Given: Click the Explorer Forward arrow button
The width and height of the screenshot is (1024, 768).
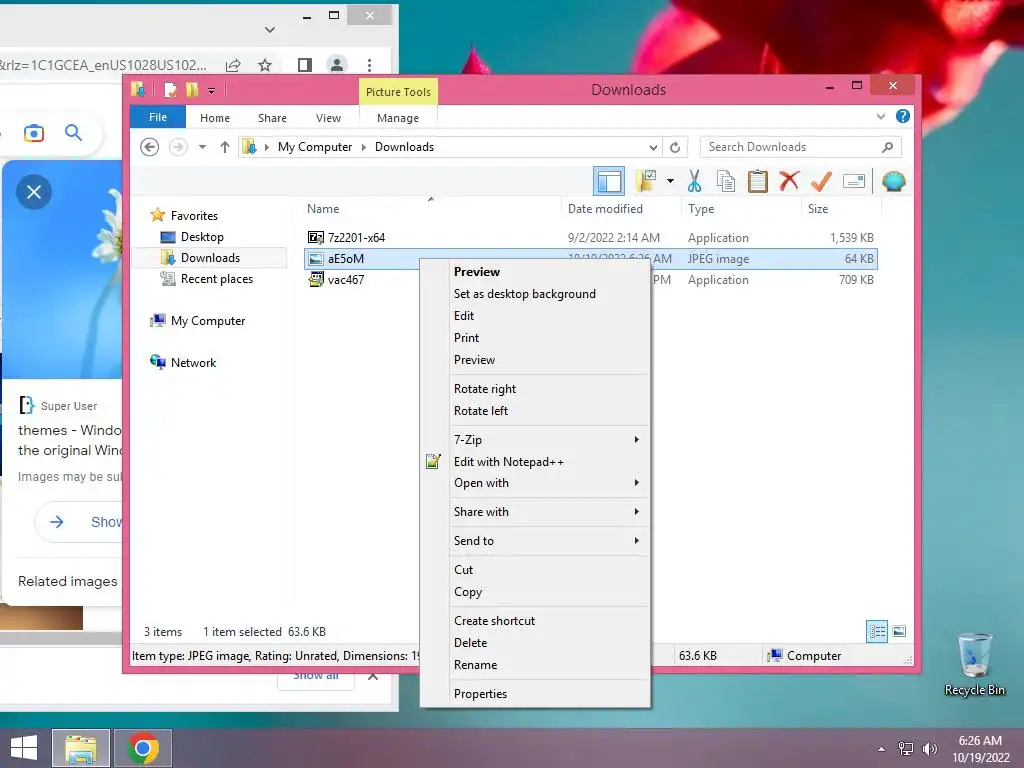Looking at the screenshot, I should click(x=178, y=147).
